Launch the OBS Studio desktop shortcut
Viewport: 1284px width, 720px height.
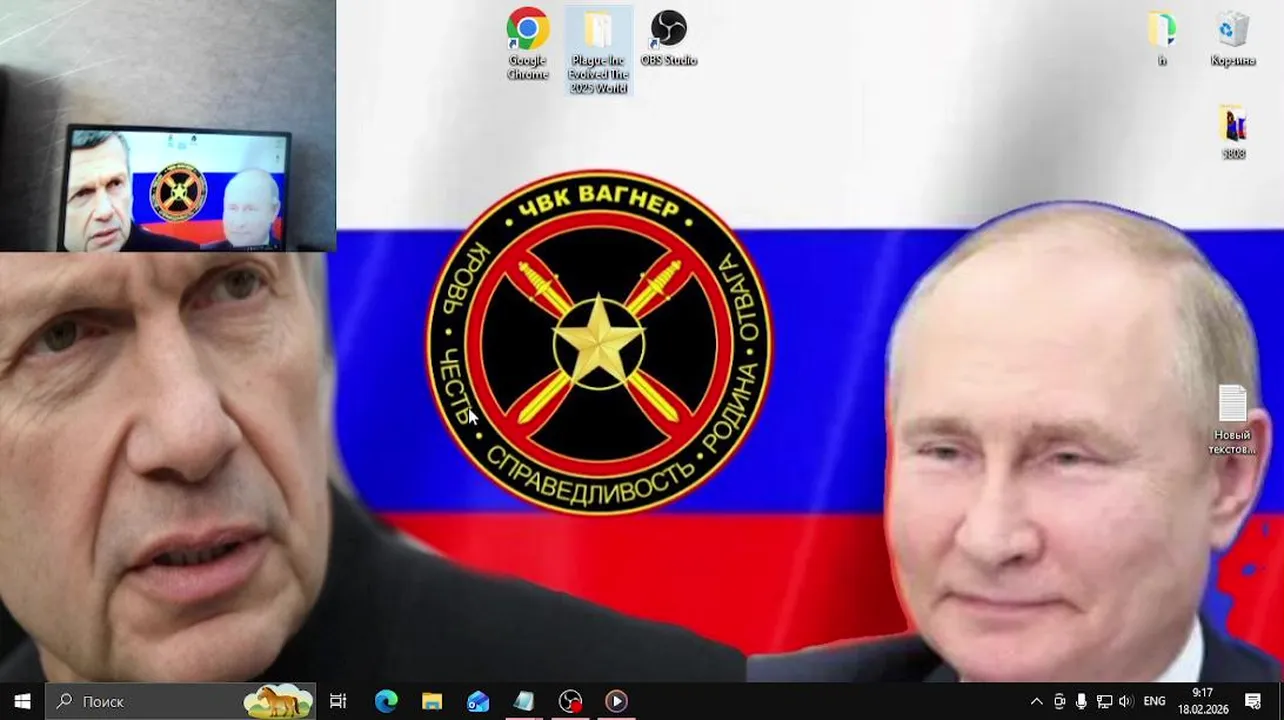(668, 40)
